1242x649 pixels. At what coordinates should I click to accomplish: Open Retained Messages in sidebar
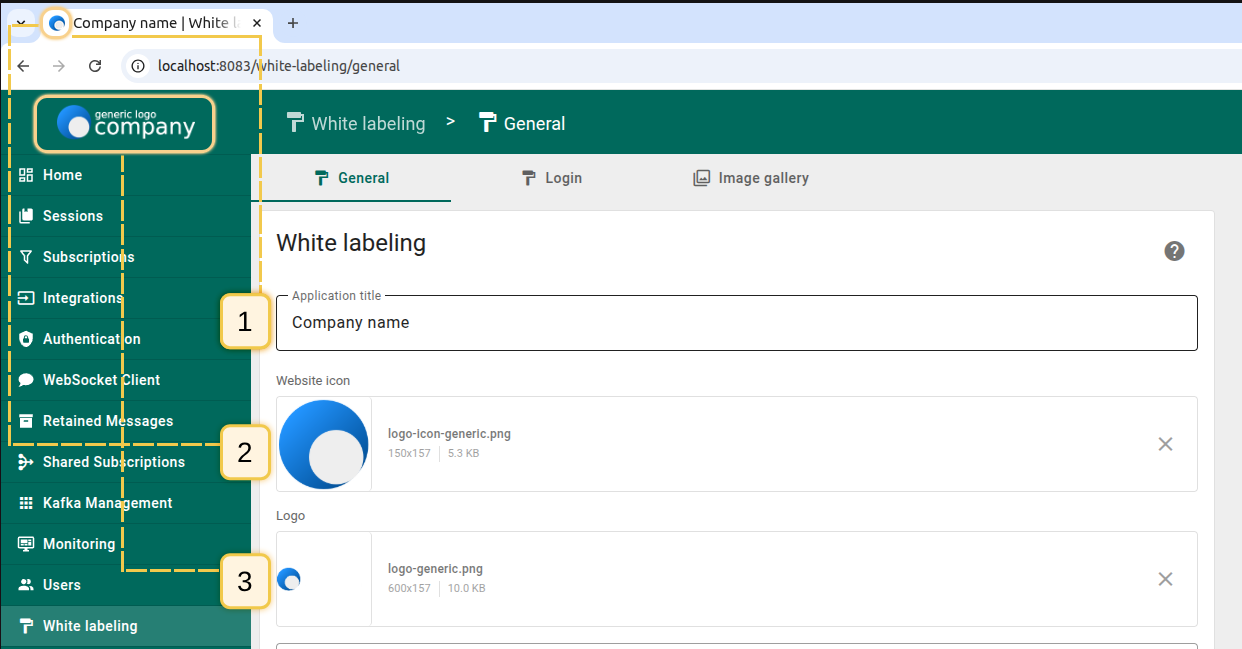107,421
